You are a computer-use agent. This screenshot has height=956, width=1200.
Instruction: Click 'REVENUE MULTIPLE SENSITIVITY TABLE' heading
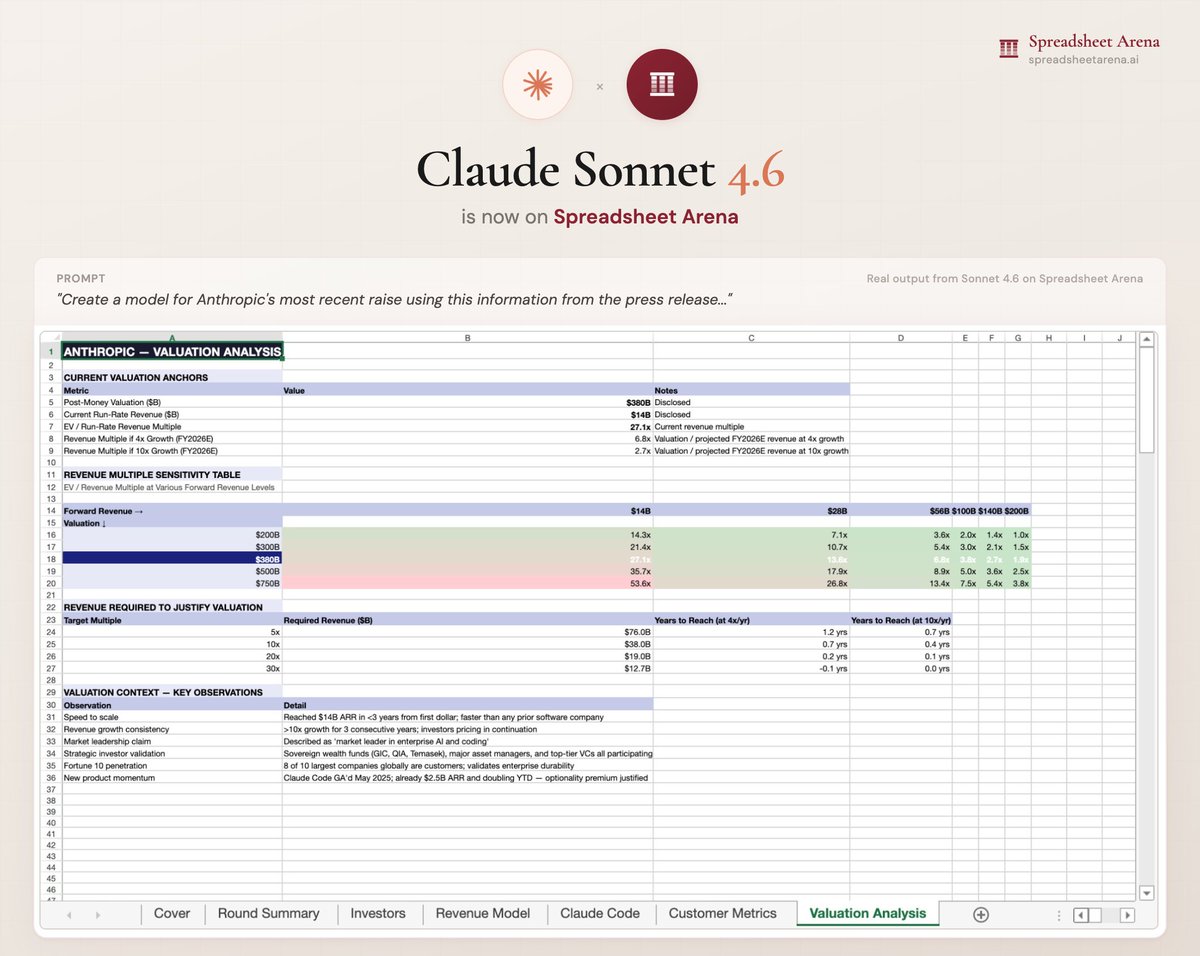click(x=172, y=475)
